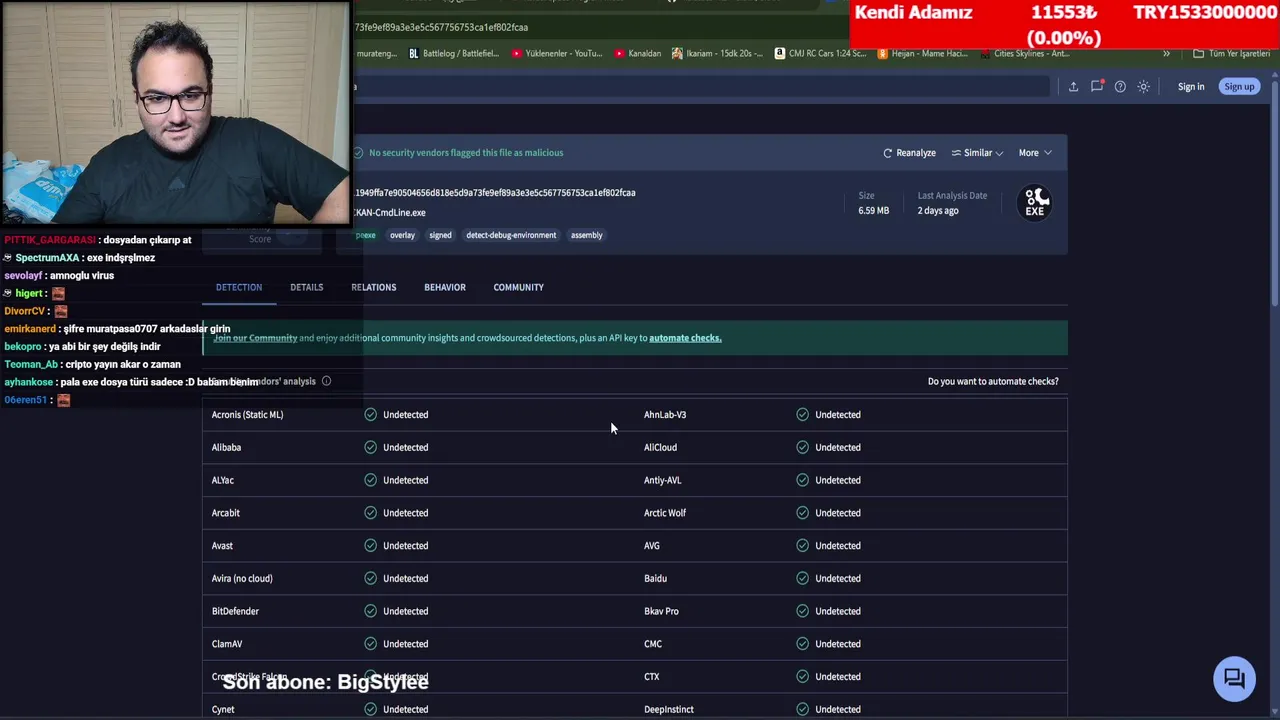Viewport: 1280px width, 720px height.
Task: Open Yüklenenler YouTube bookmark
Action: coord(557,54)
